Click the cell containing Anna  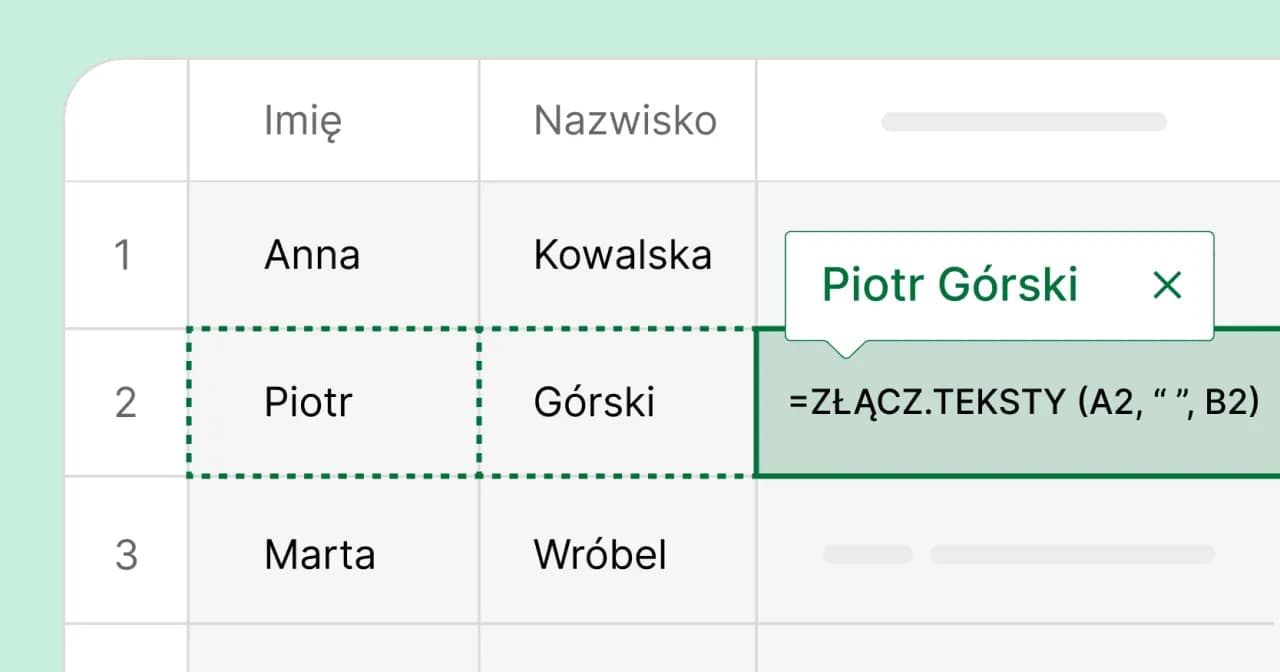tap(312, 255)
